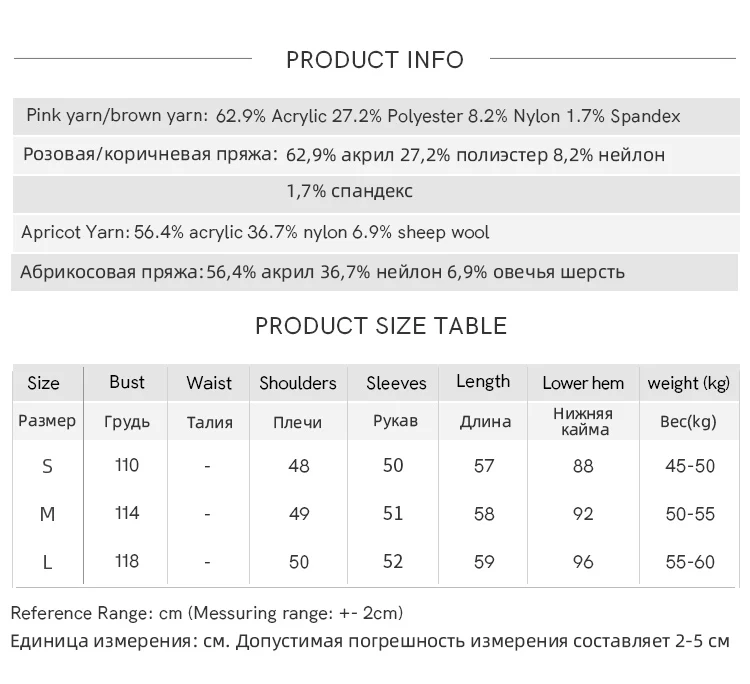The height and width of the screenshot is (684, 750).
Task: Click lower hem value 96 in the L row
Action: tap(583, 562)
